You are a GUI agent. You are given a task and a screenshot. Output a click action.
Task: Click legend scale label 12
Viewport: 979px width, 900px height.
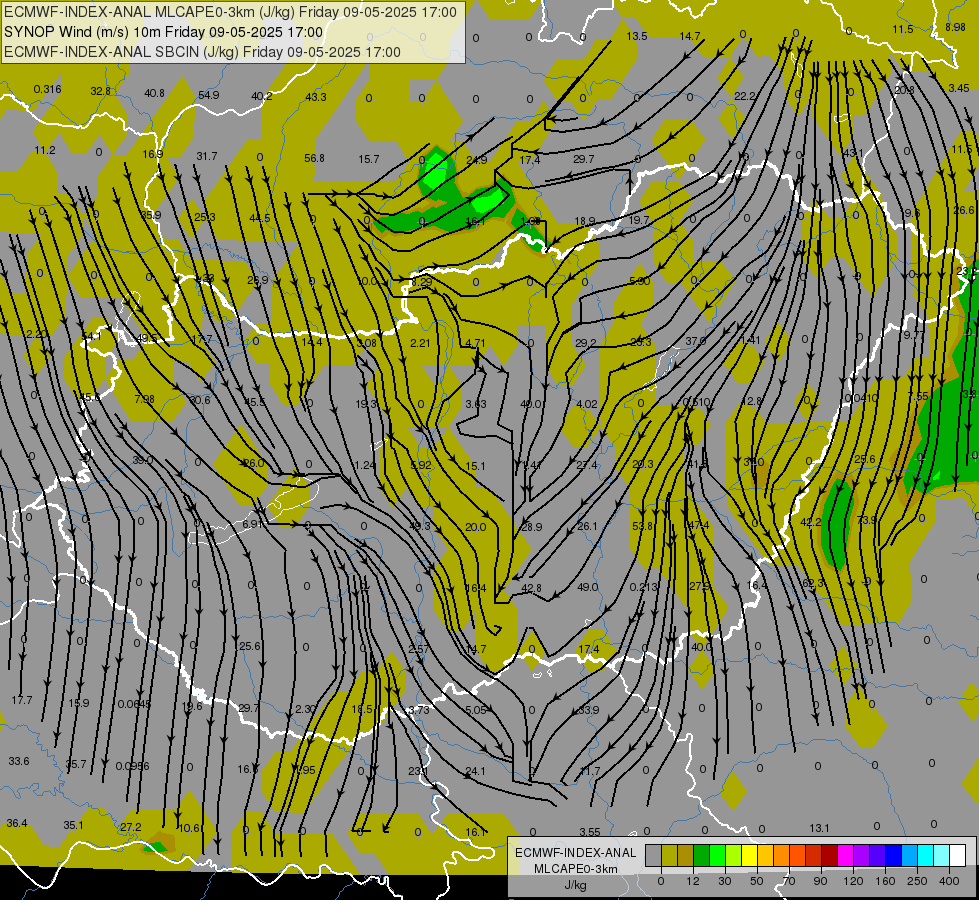(693, 881)
